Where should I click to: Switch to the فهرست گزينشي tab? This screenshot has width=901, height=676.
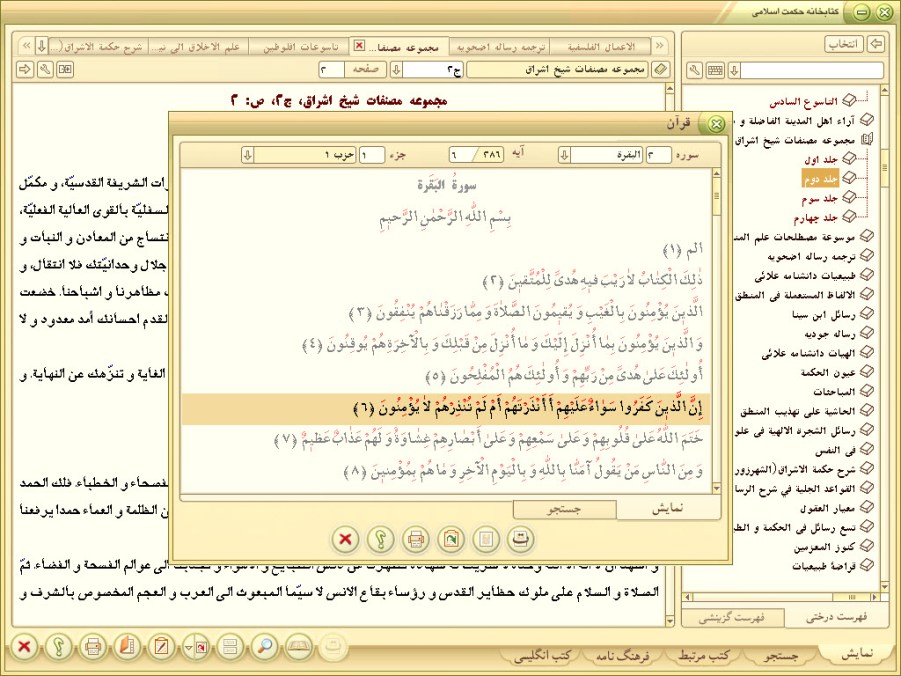pyautogui.click(x=731, y=618)
